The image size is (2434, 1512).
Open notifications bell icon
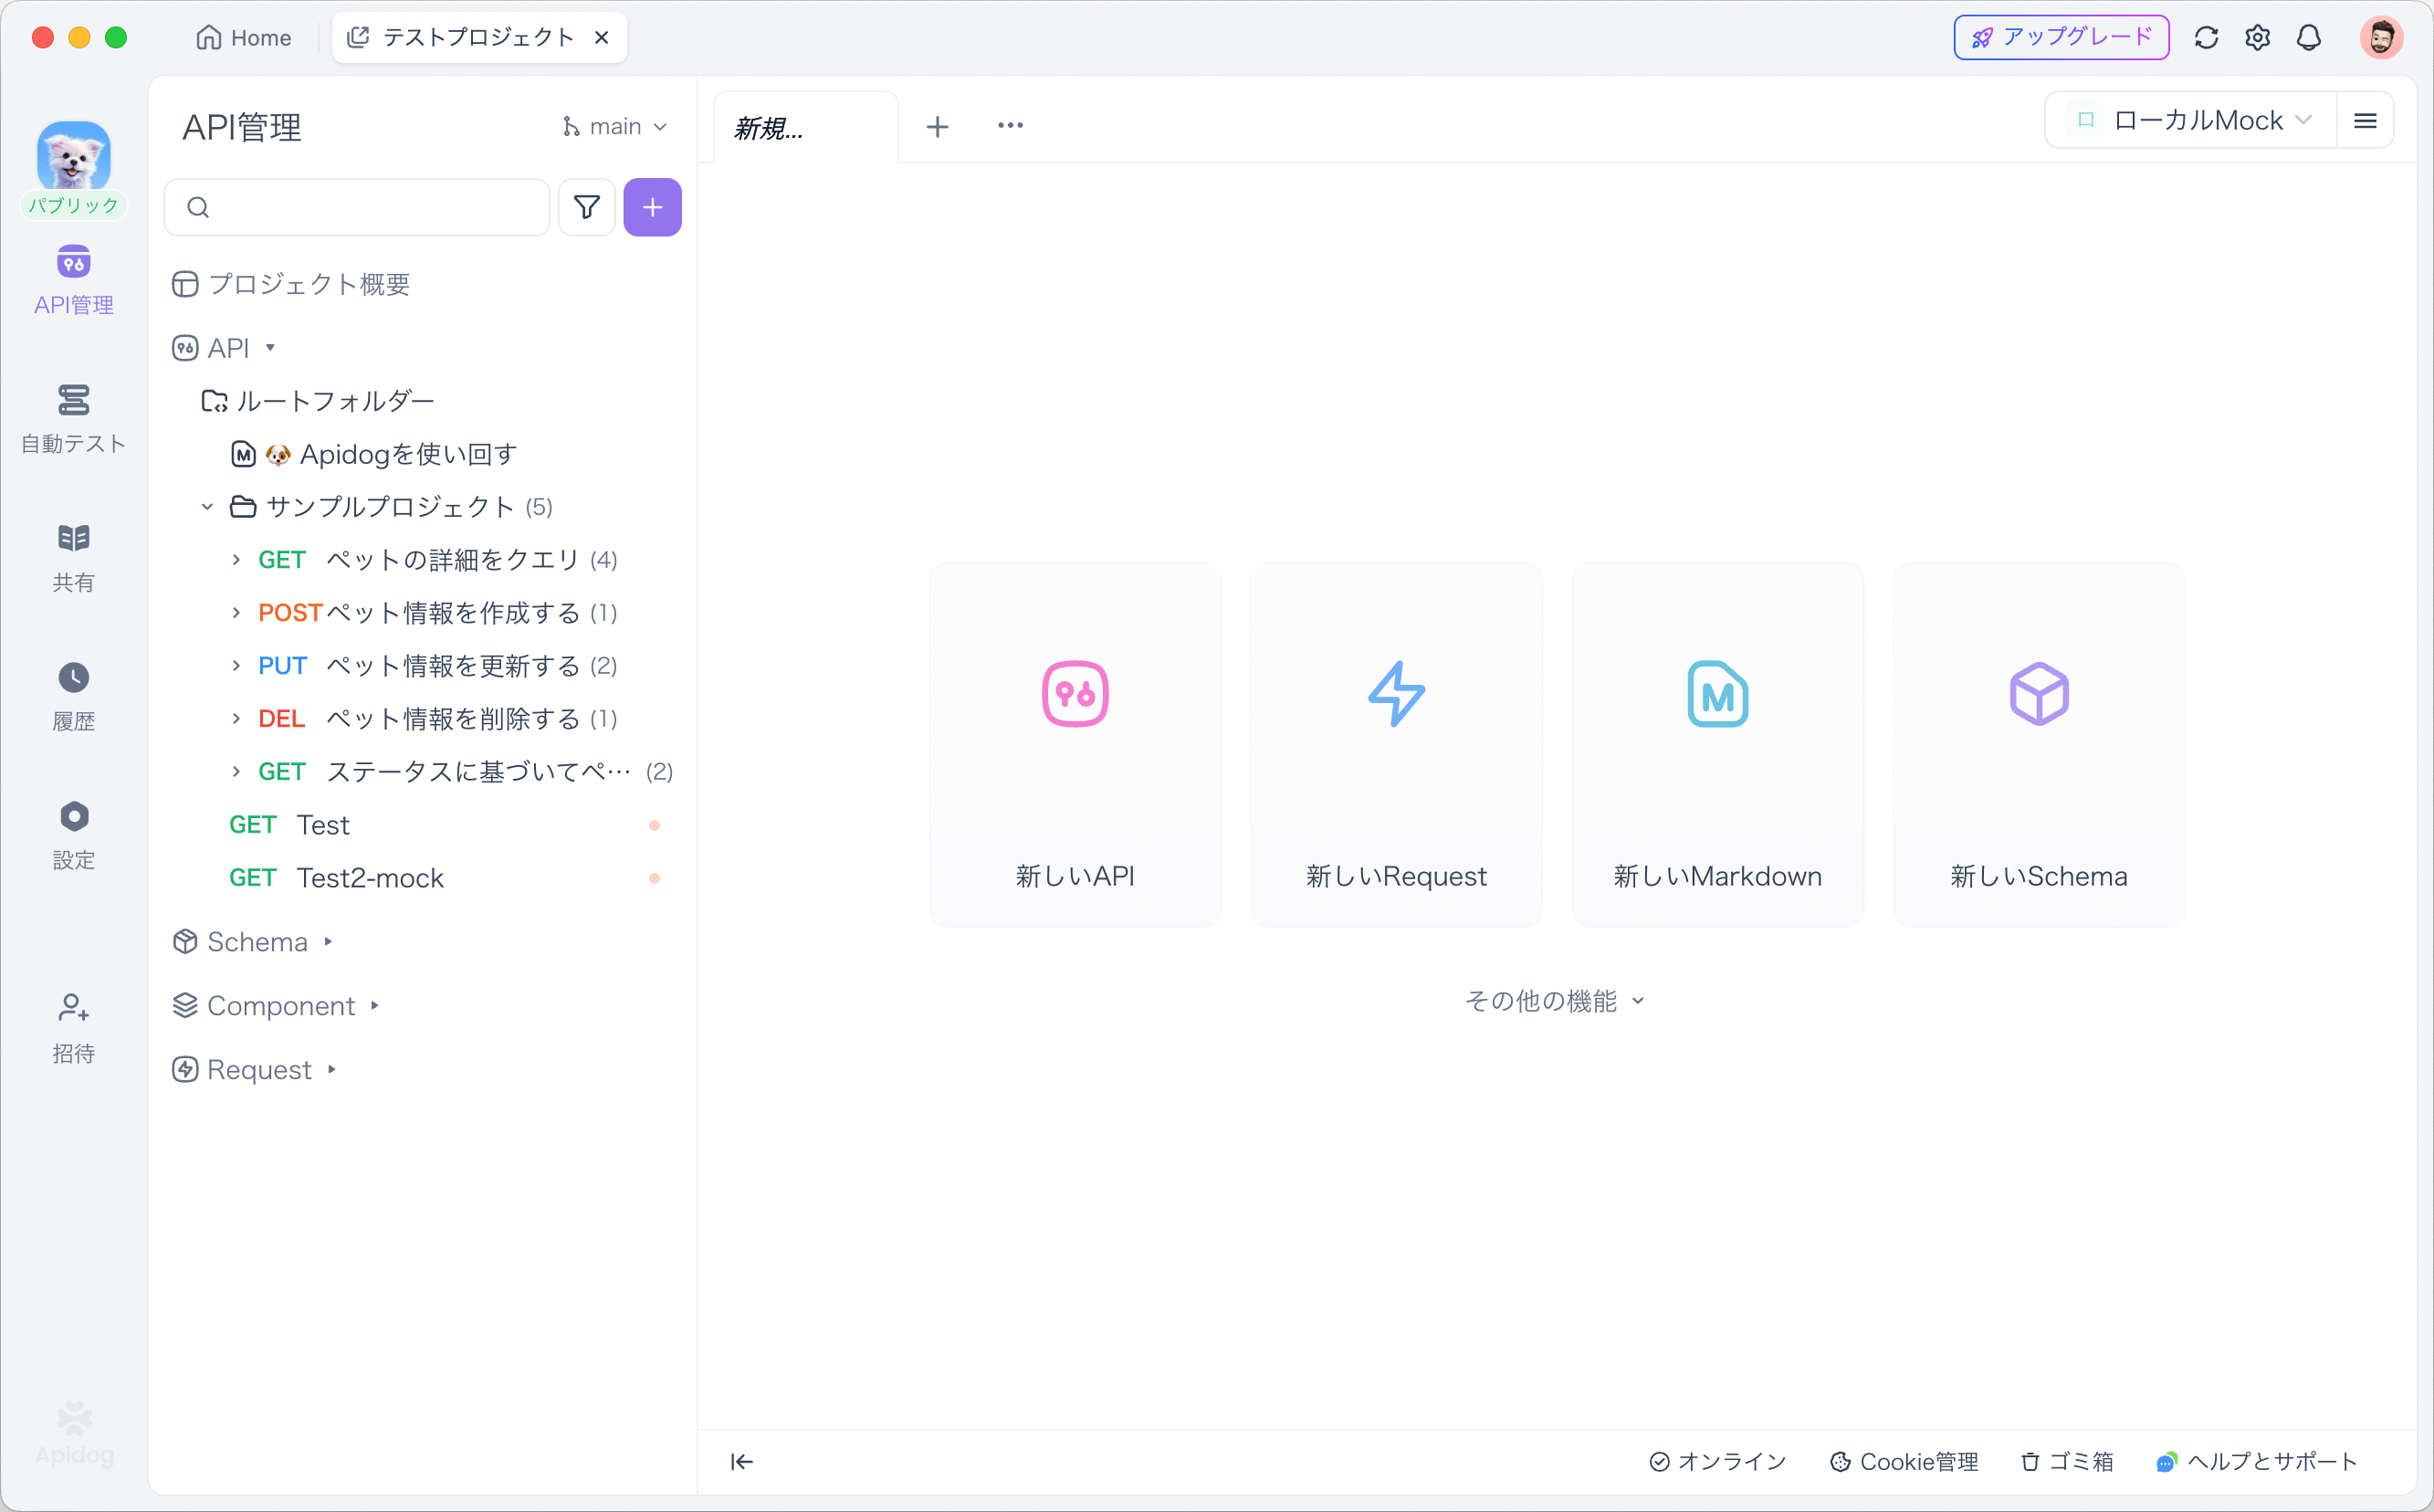click(x=2308, y=38)
